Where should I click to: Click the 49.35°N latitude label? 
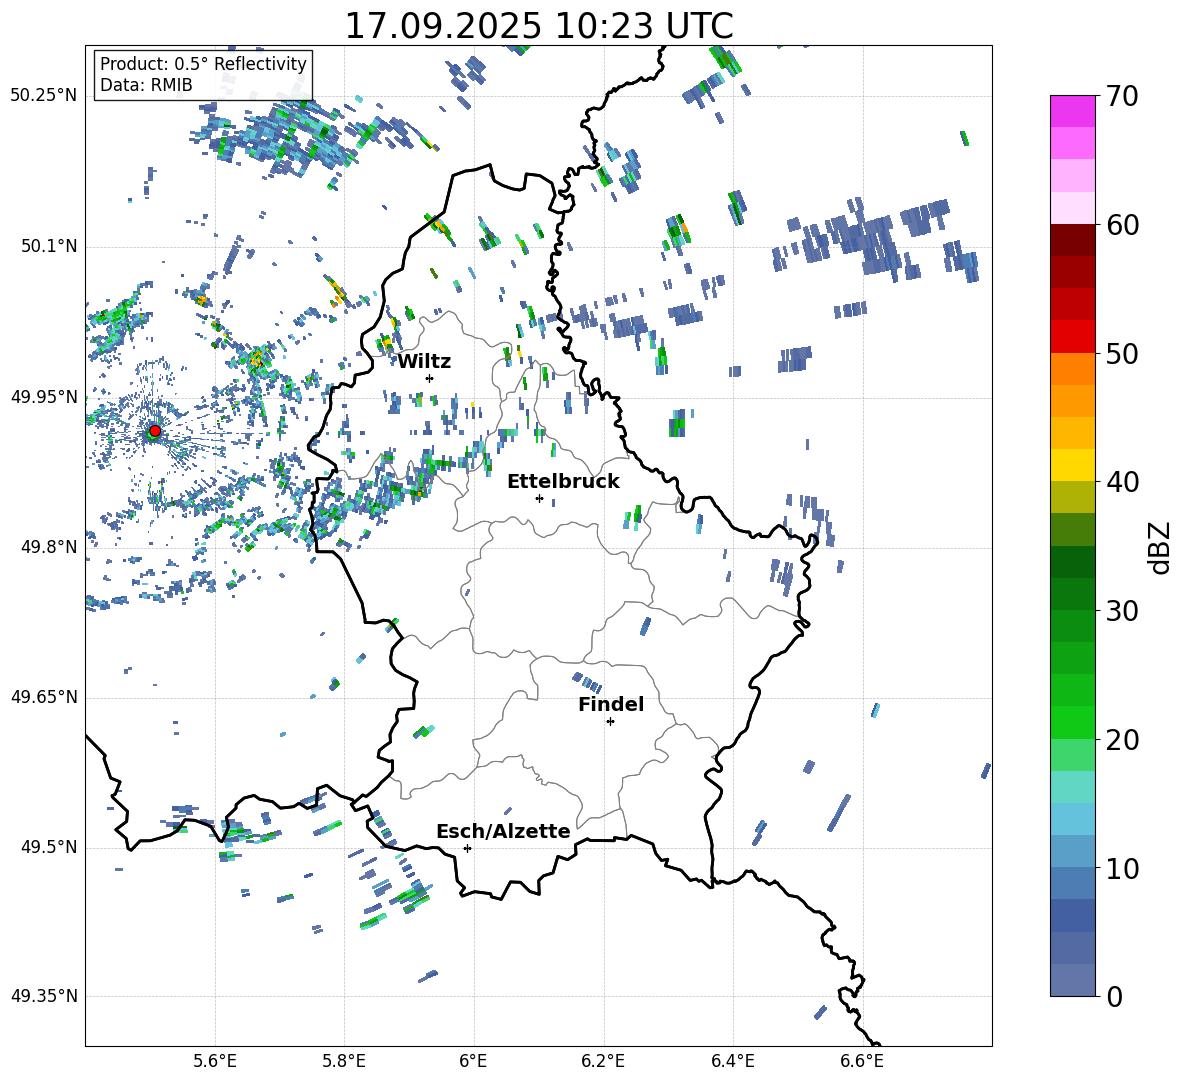click(44, 996)
